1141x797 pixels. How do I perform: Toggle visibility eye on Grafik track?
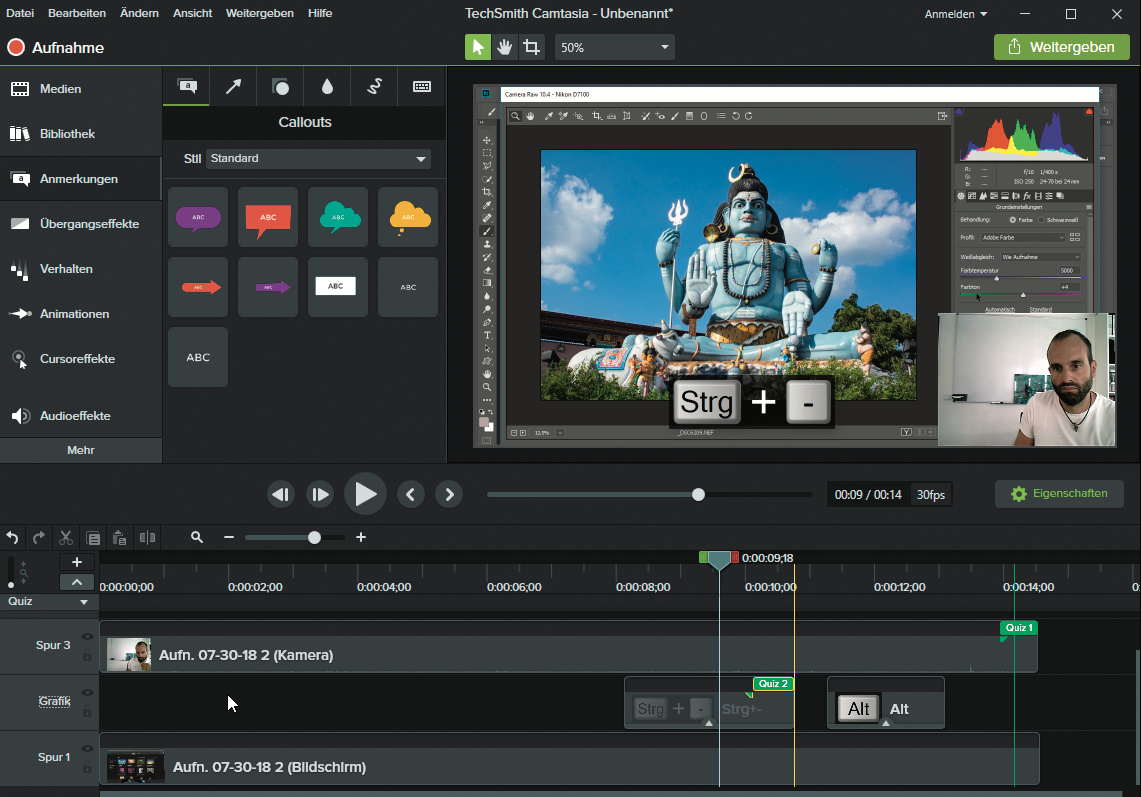point(87,693)
